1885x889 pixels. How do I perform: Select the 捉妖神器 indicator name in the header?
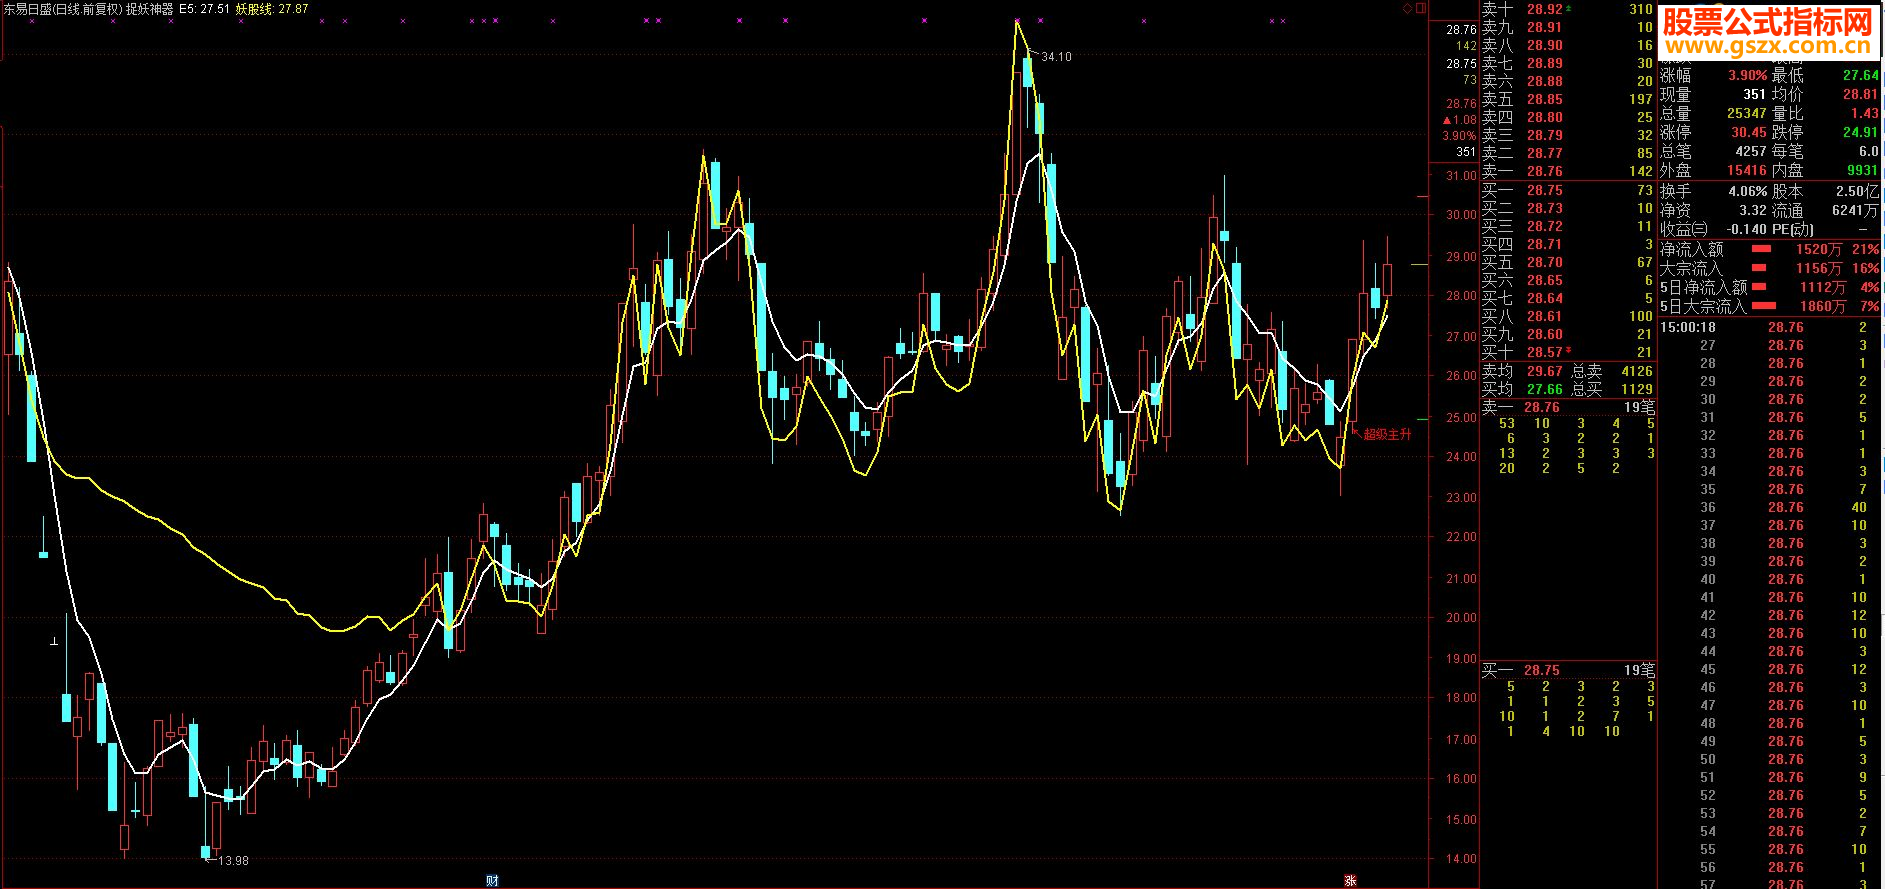[149, 9]
